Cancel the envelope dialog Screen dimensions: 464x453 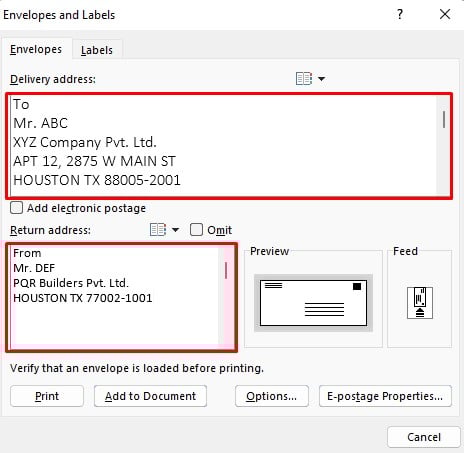click(424, 437)
